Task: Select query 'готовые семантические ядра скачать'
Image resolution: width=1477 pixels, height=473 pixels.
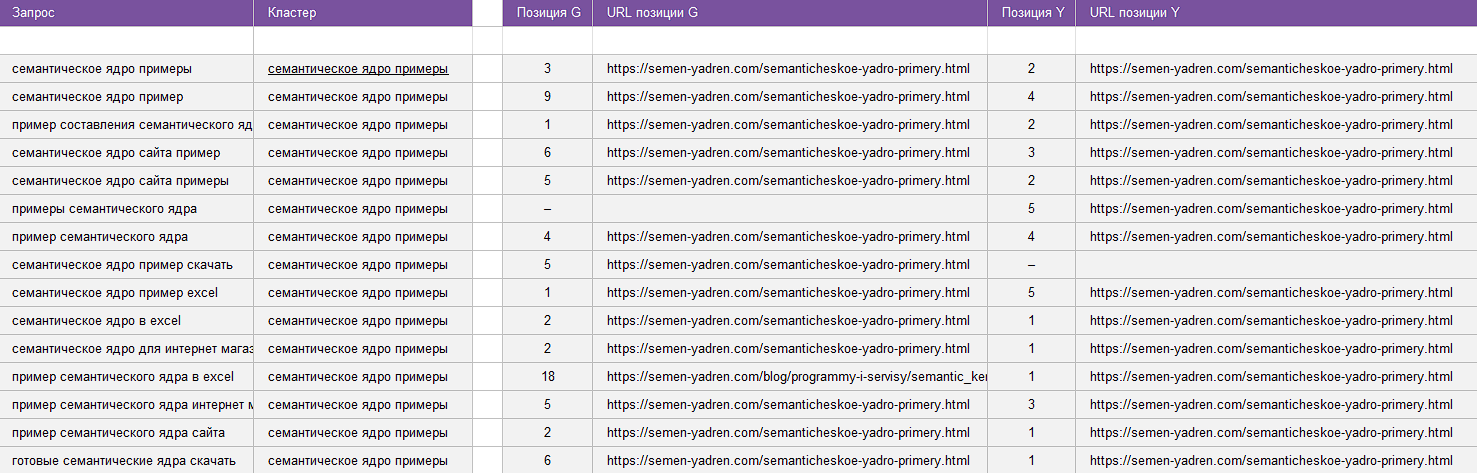Action: pos(124,461)
